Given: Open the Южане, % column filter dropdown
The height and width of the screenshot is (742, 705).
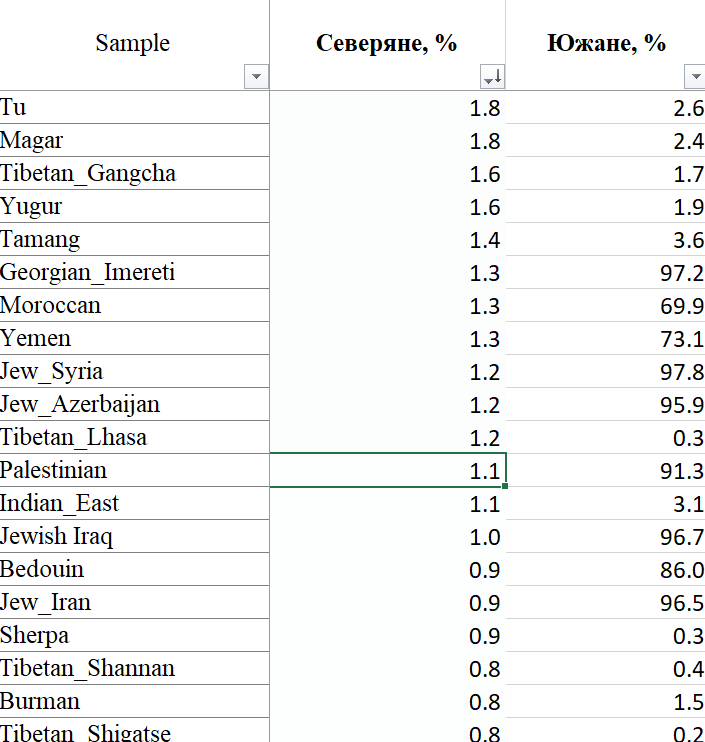Looking at the screenshot, I should tap(695, 76).
